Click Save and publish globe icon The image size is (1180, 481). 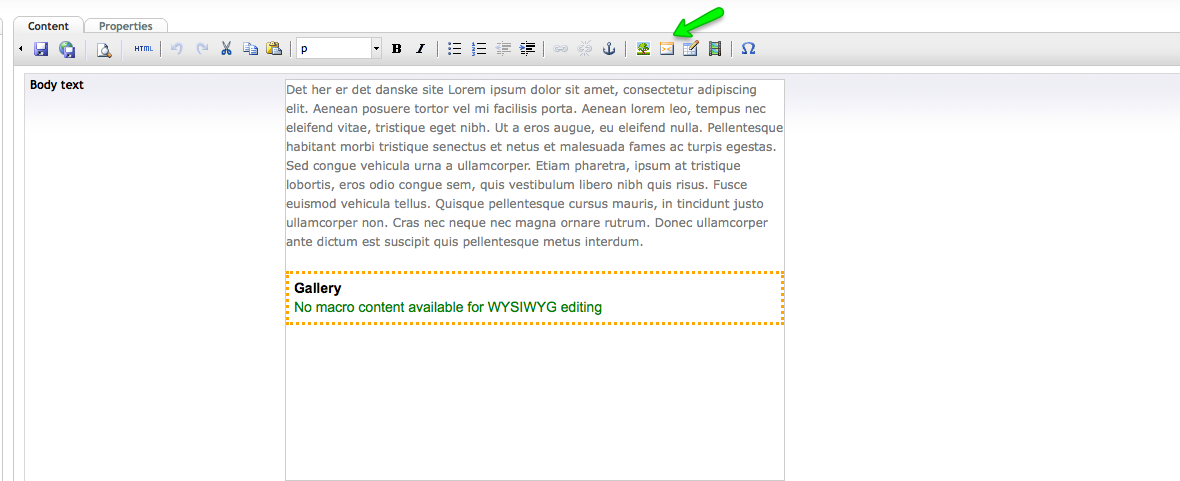coord(67,49)
